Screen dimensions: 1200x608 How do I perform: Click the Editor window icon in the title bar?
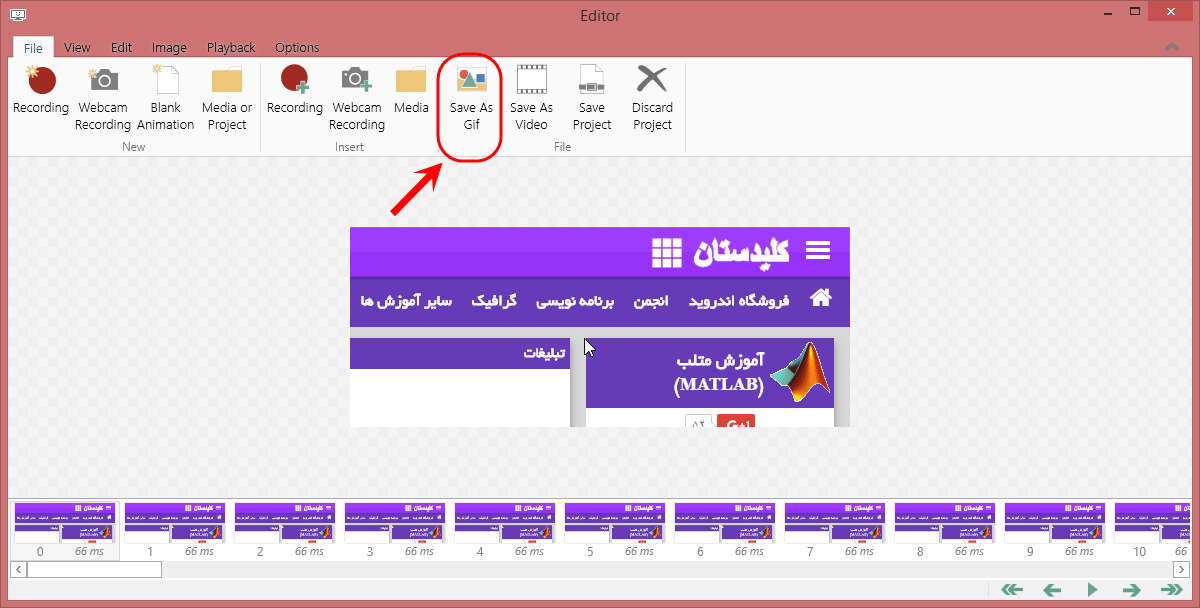coord(18,16)
